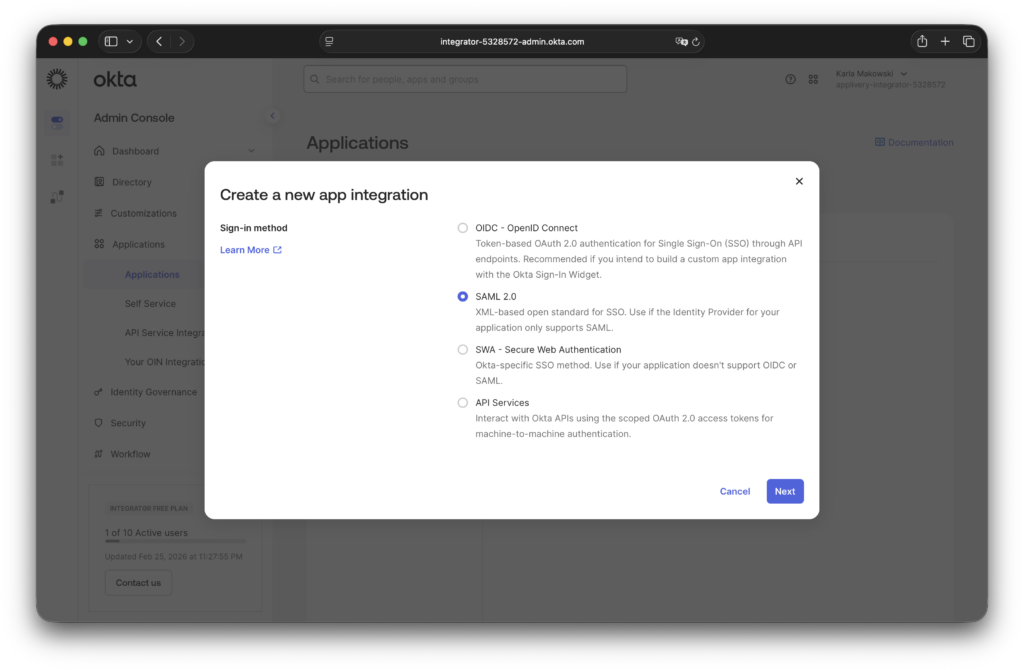Choose SWA - Secure Web Authentication option
This screenshot has width=1024, height=670.
point(462,350)
